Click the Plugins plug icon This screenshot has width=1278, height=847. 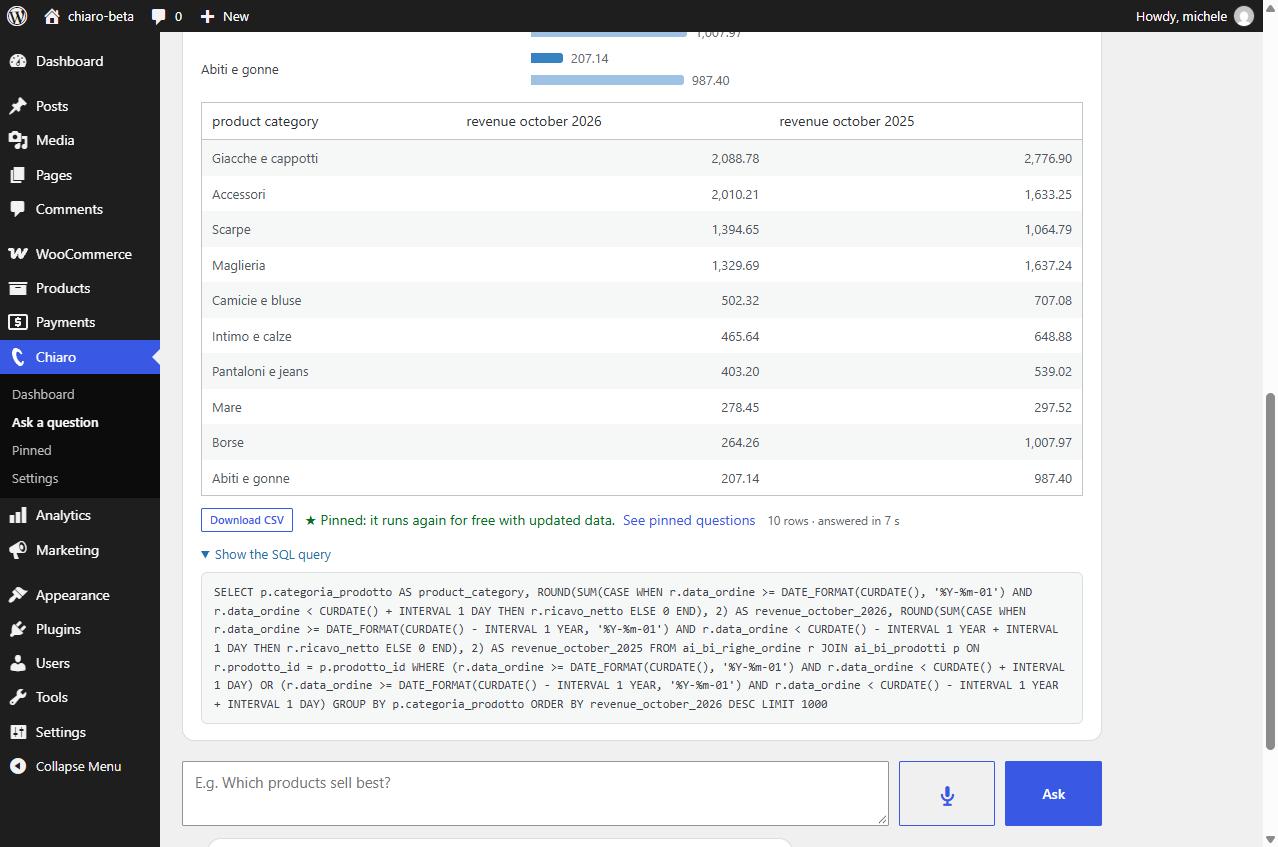[x=18, y=629]
